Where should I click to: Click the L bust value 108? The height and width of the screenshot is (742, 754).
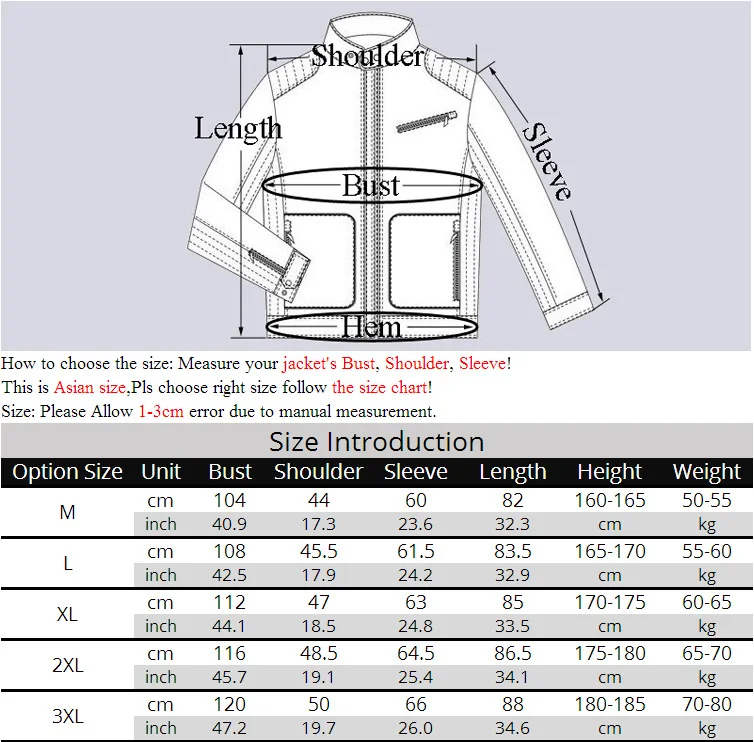point(229,551)
